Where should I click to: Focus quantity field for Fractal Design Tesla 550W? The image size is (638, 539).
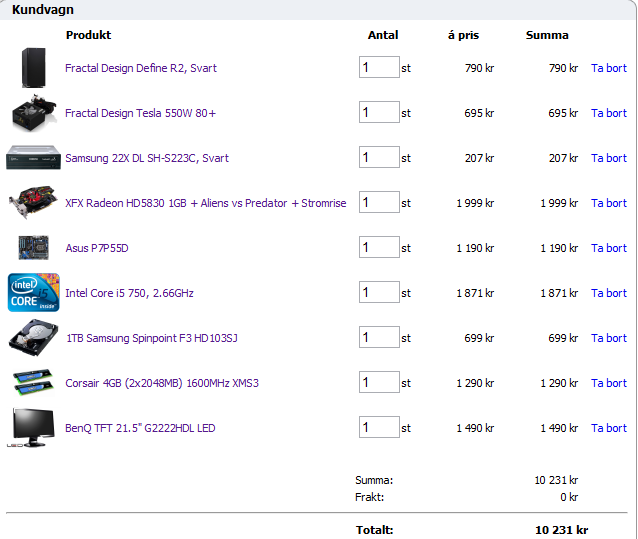click(x=379, y=112)
